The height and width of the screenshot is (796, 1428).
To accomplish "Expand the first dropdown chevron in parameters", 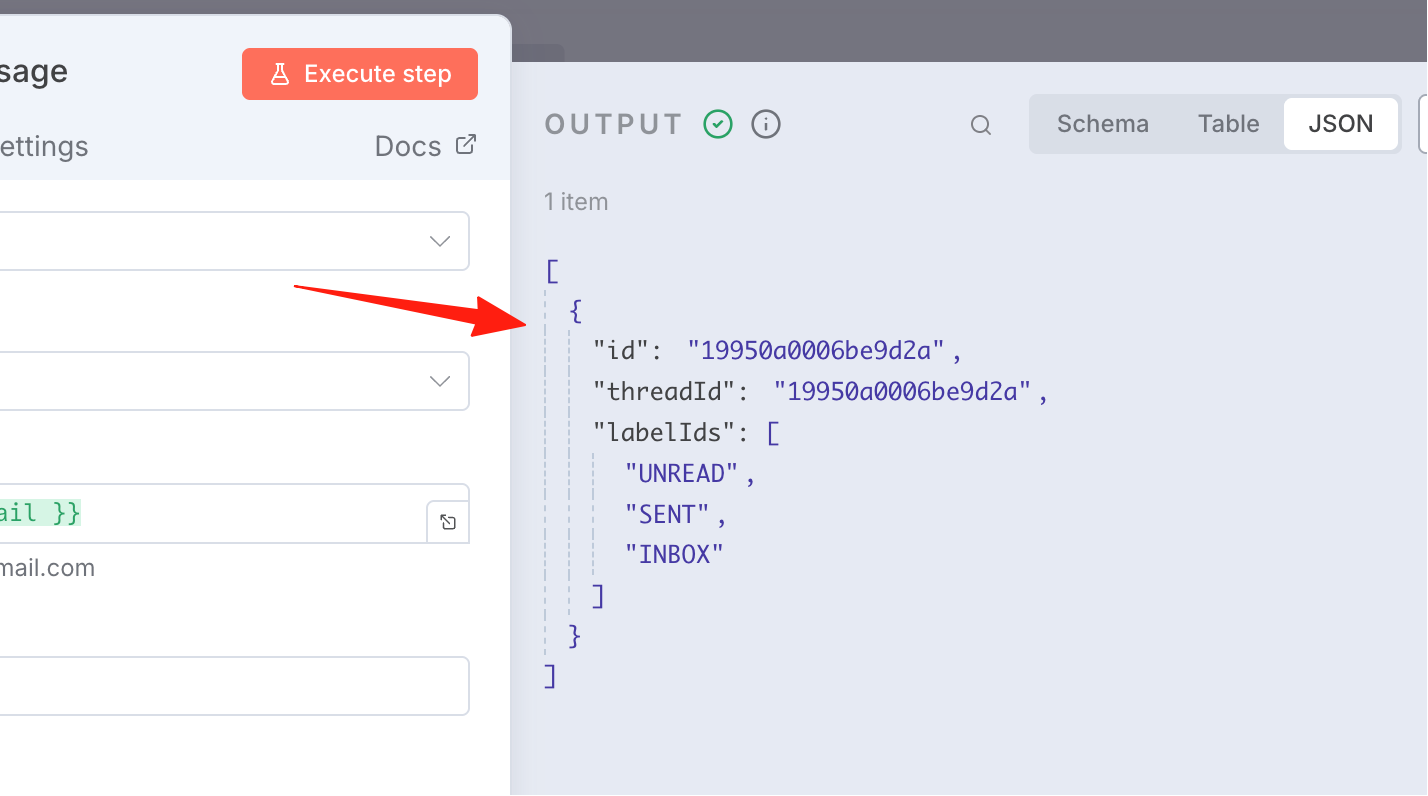I will pos(439,241).
